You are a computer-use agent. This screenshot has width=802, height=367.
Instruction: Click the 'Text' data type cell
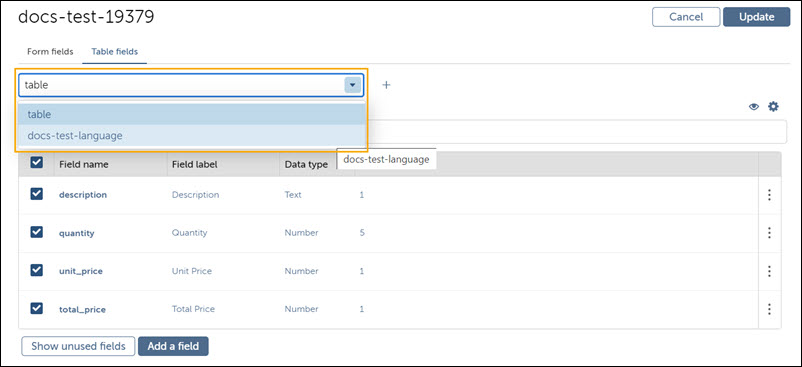(293, 195)
